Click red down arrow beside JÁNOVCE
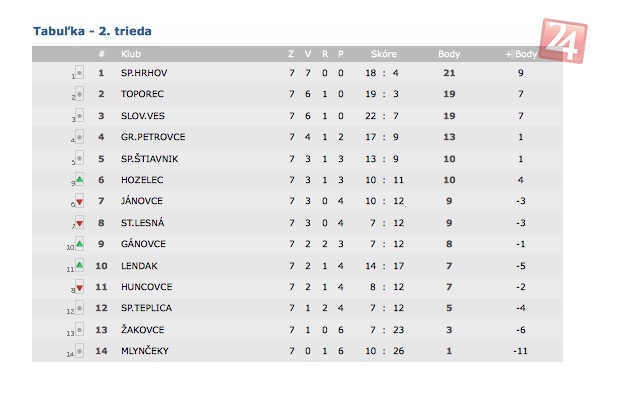Image resolution: width=617 pixels, height=404 pixels. pos(79,200)
